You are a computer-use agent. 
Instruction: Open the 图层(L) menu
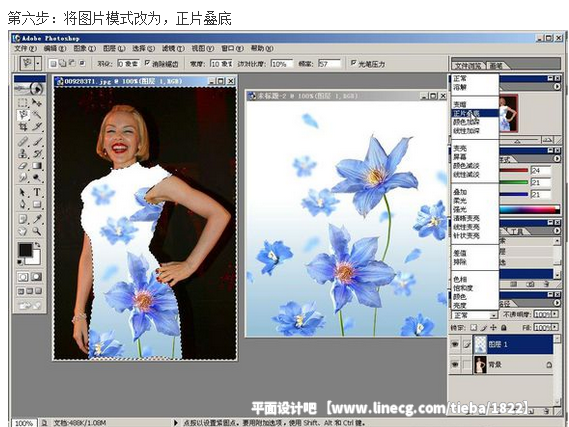[114, 48]
